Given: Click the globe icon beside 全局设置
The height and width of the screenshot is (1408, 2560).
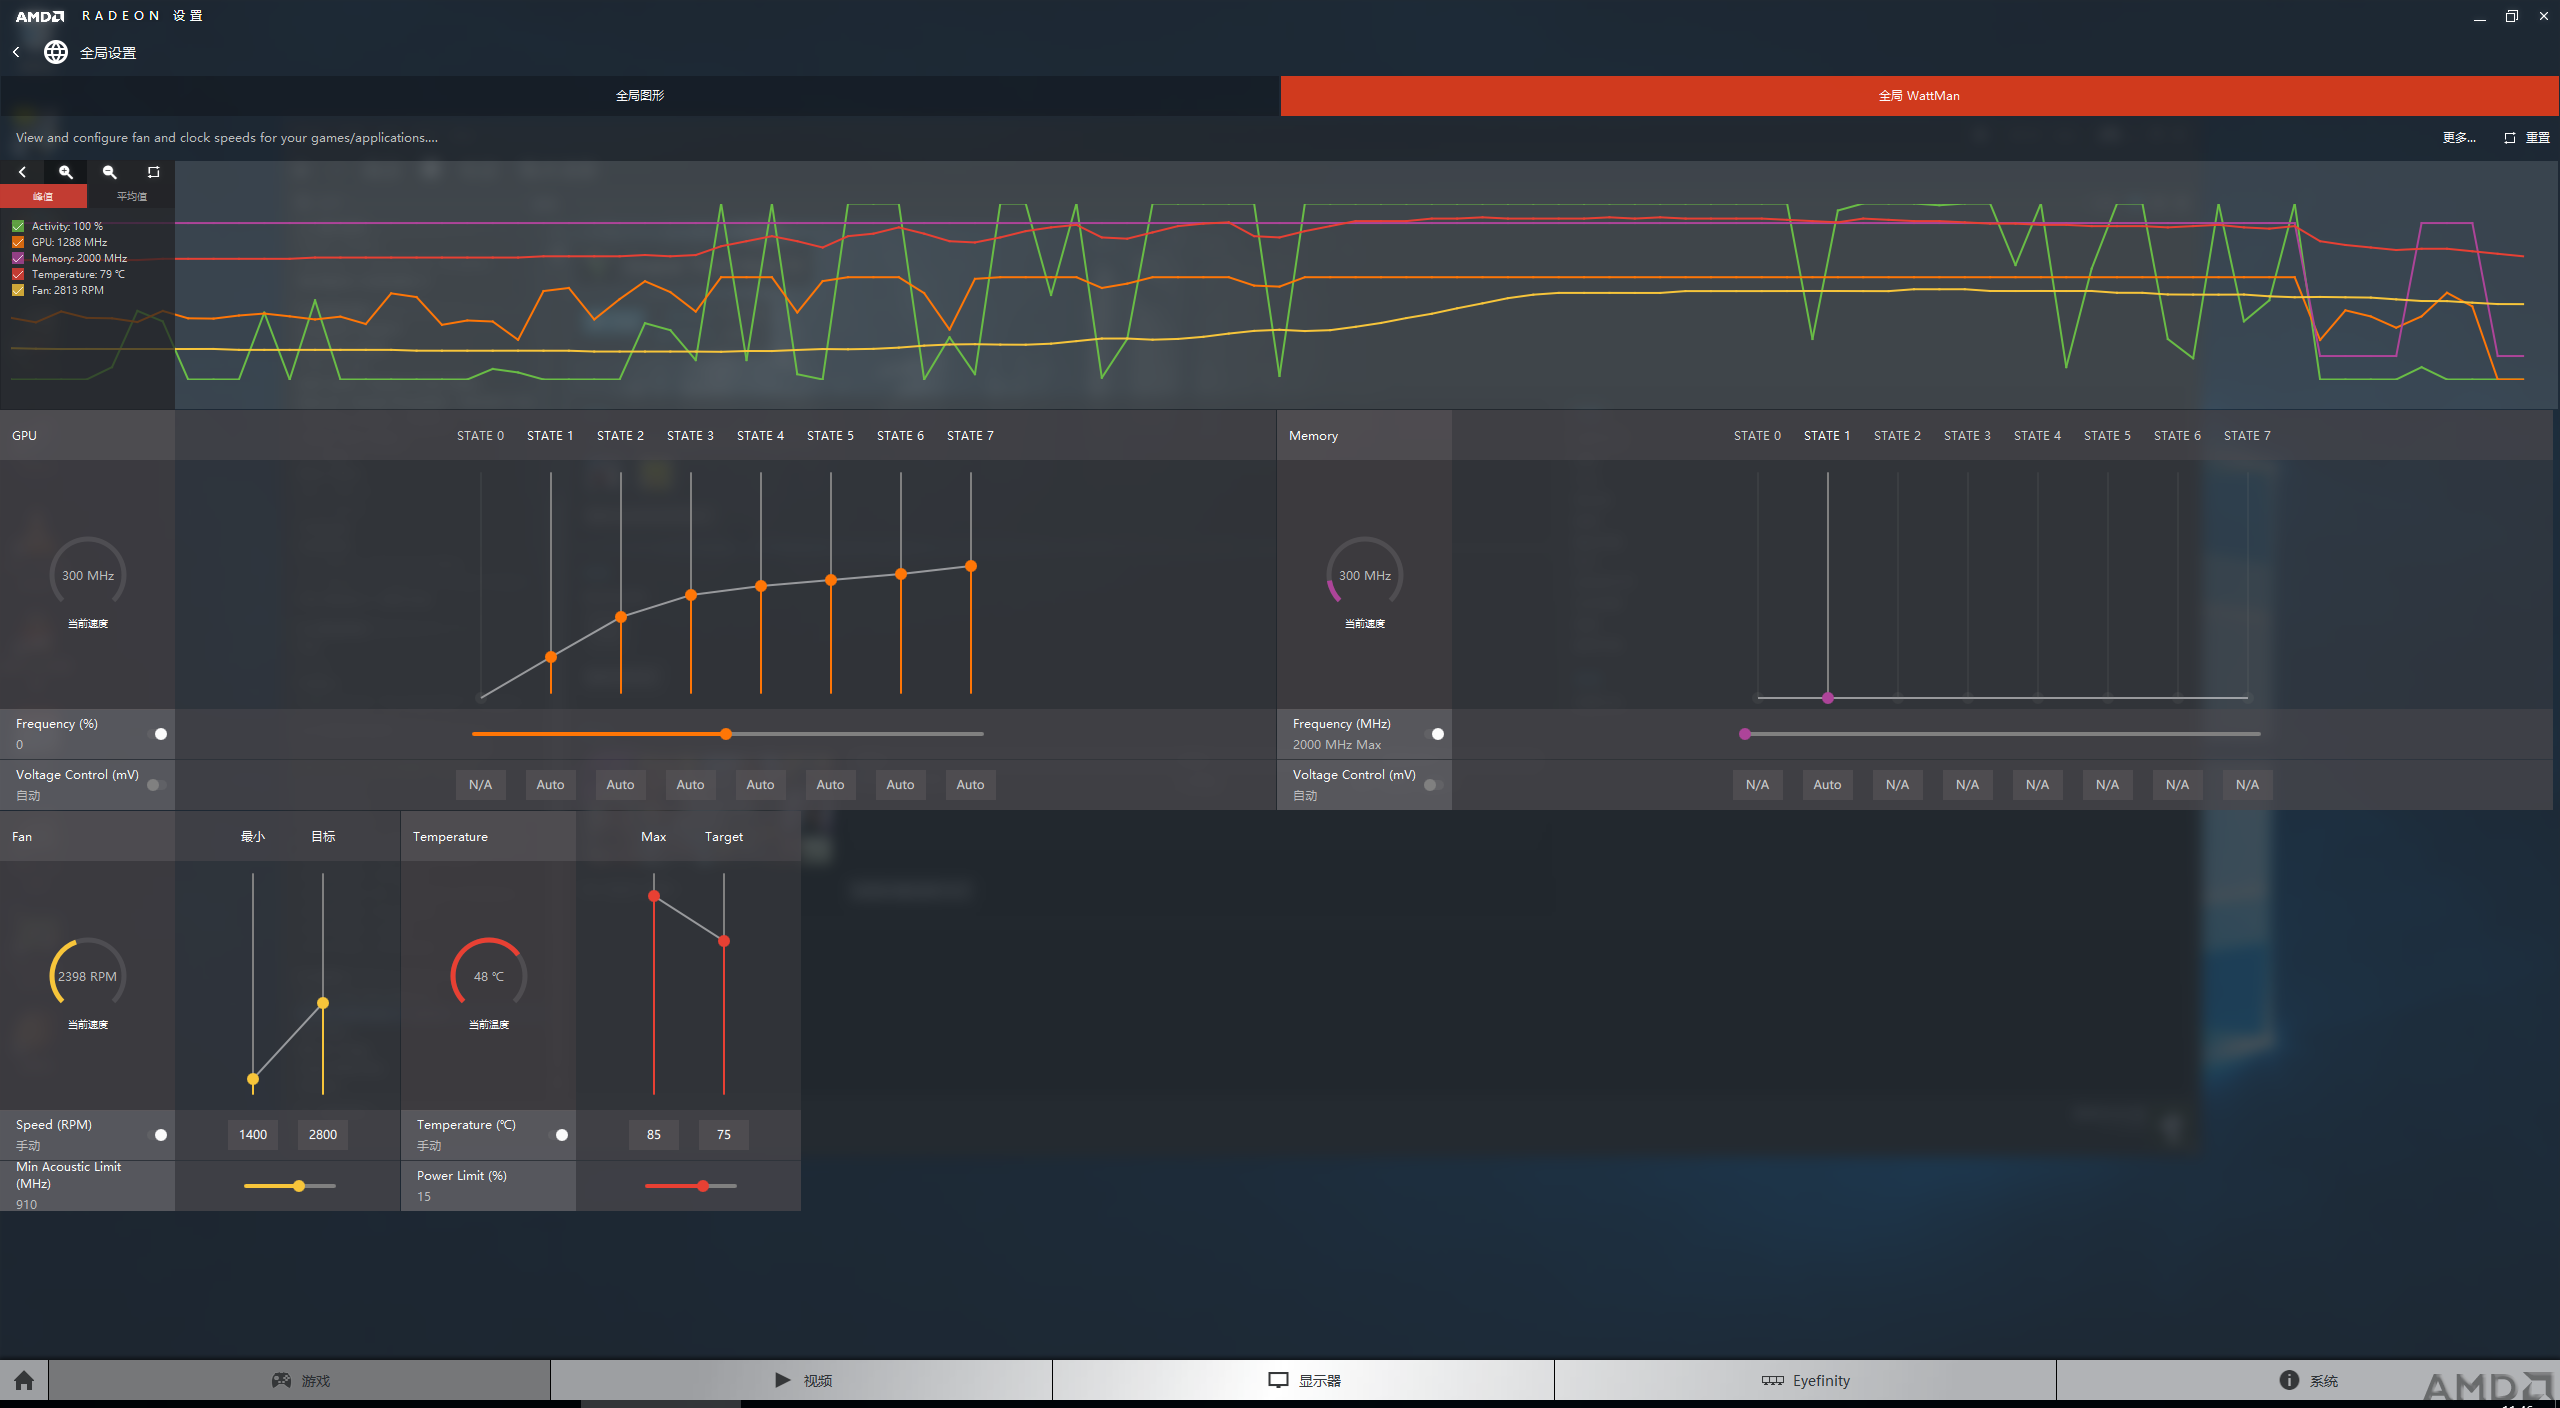Looking at the screenshot, I should tap(56, 52).
